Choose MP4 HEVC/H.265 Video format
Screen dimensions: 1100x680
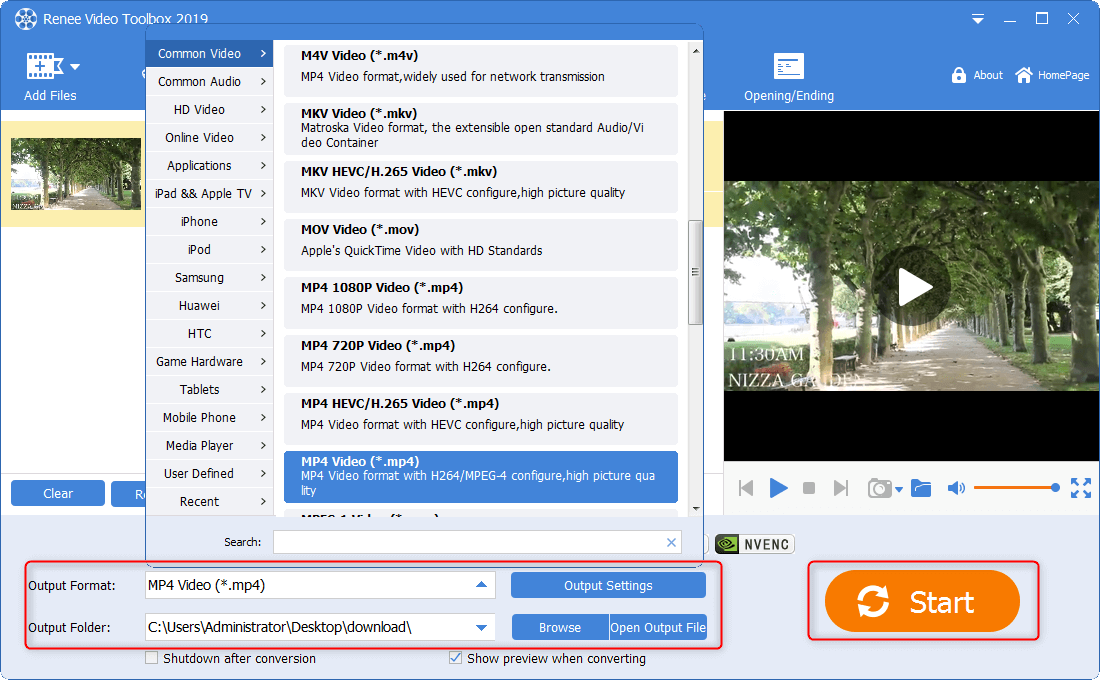click(x=481, y=419)
